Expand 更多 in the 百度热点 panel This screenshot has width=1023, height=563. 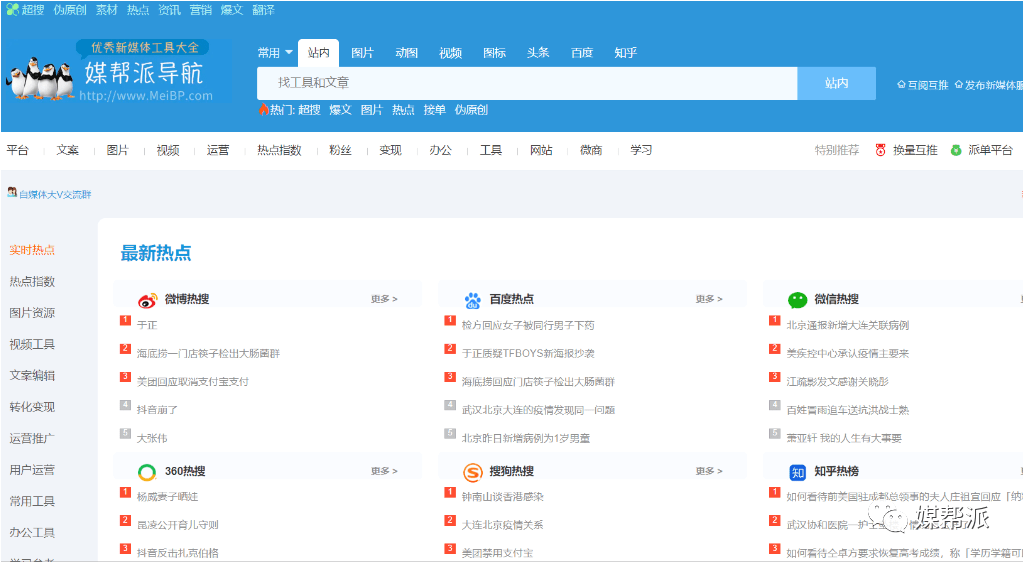[x=709, y=299]
